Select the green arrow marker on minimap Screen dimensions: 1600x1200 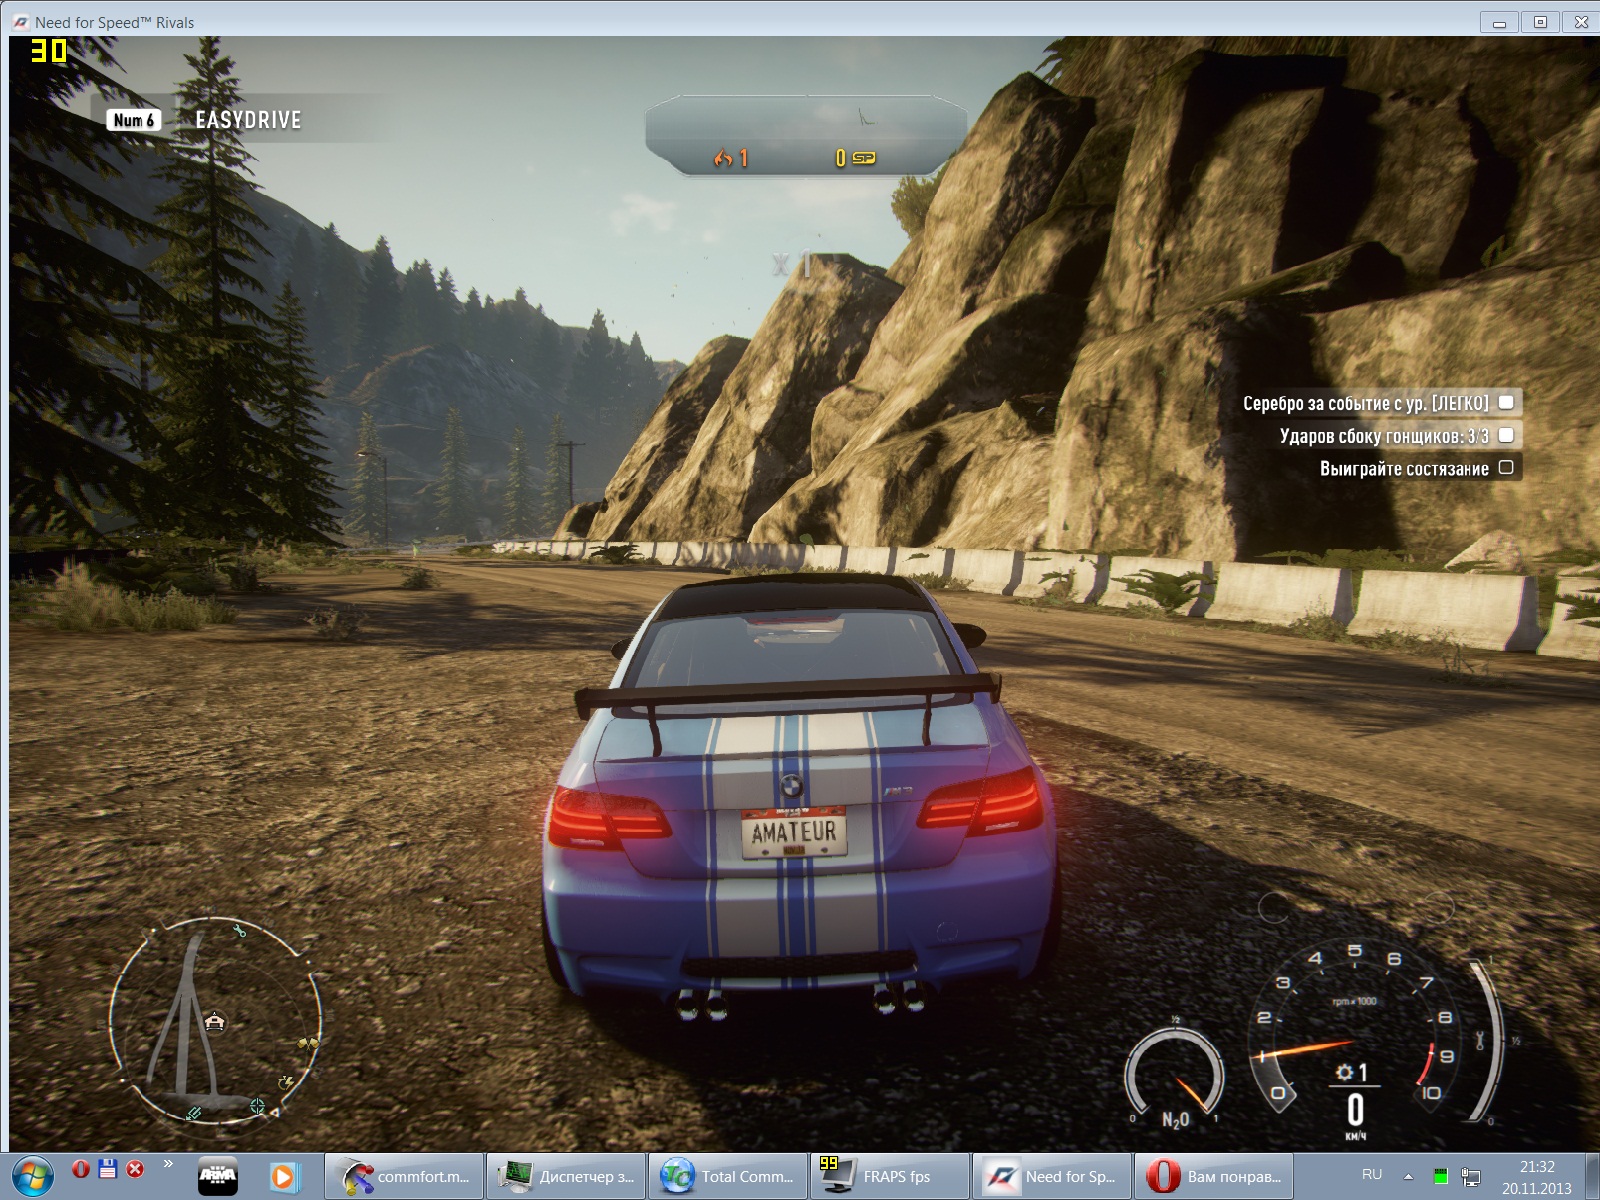[x=193, y=1112]
